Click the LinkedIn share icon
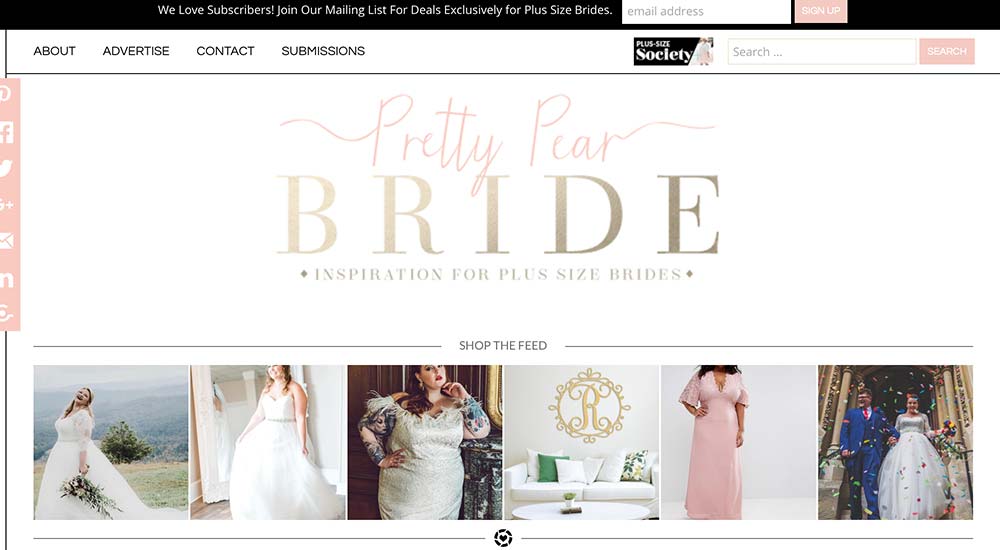The height and width of the screenshot is (550, 1000). coord(6,279)
